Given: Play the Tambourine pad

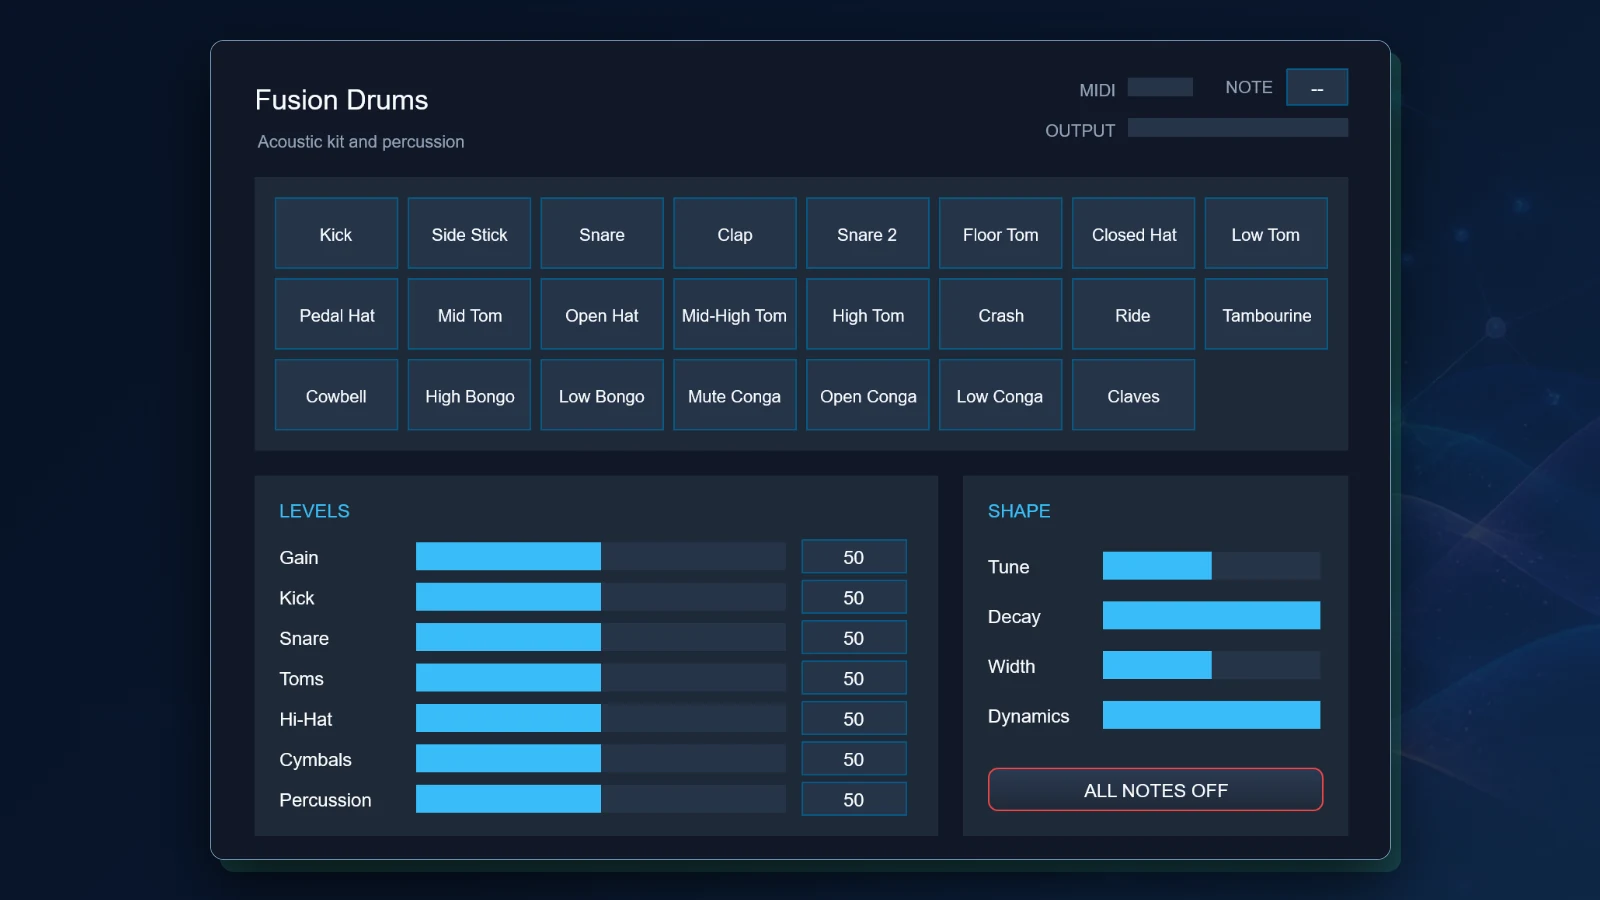Looking at the screenshot, I should (1266, 314).
